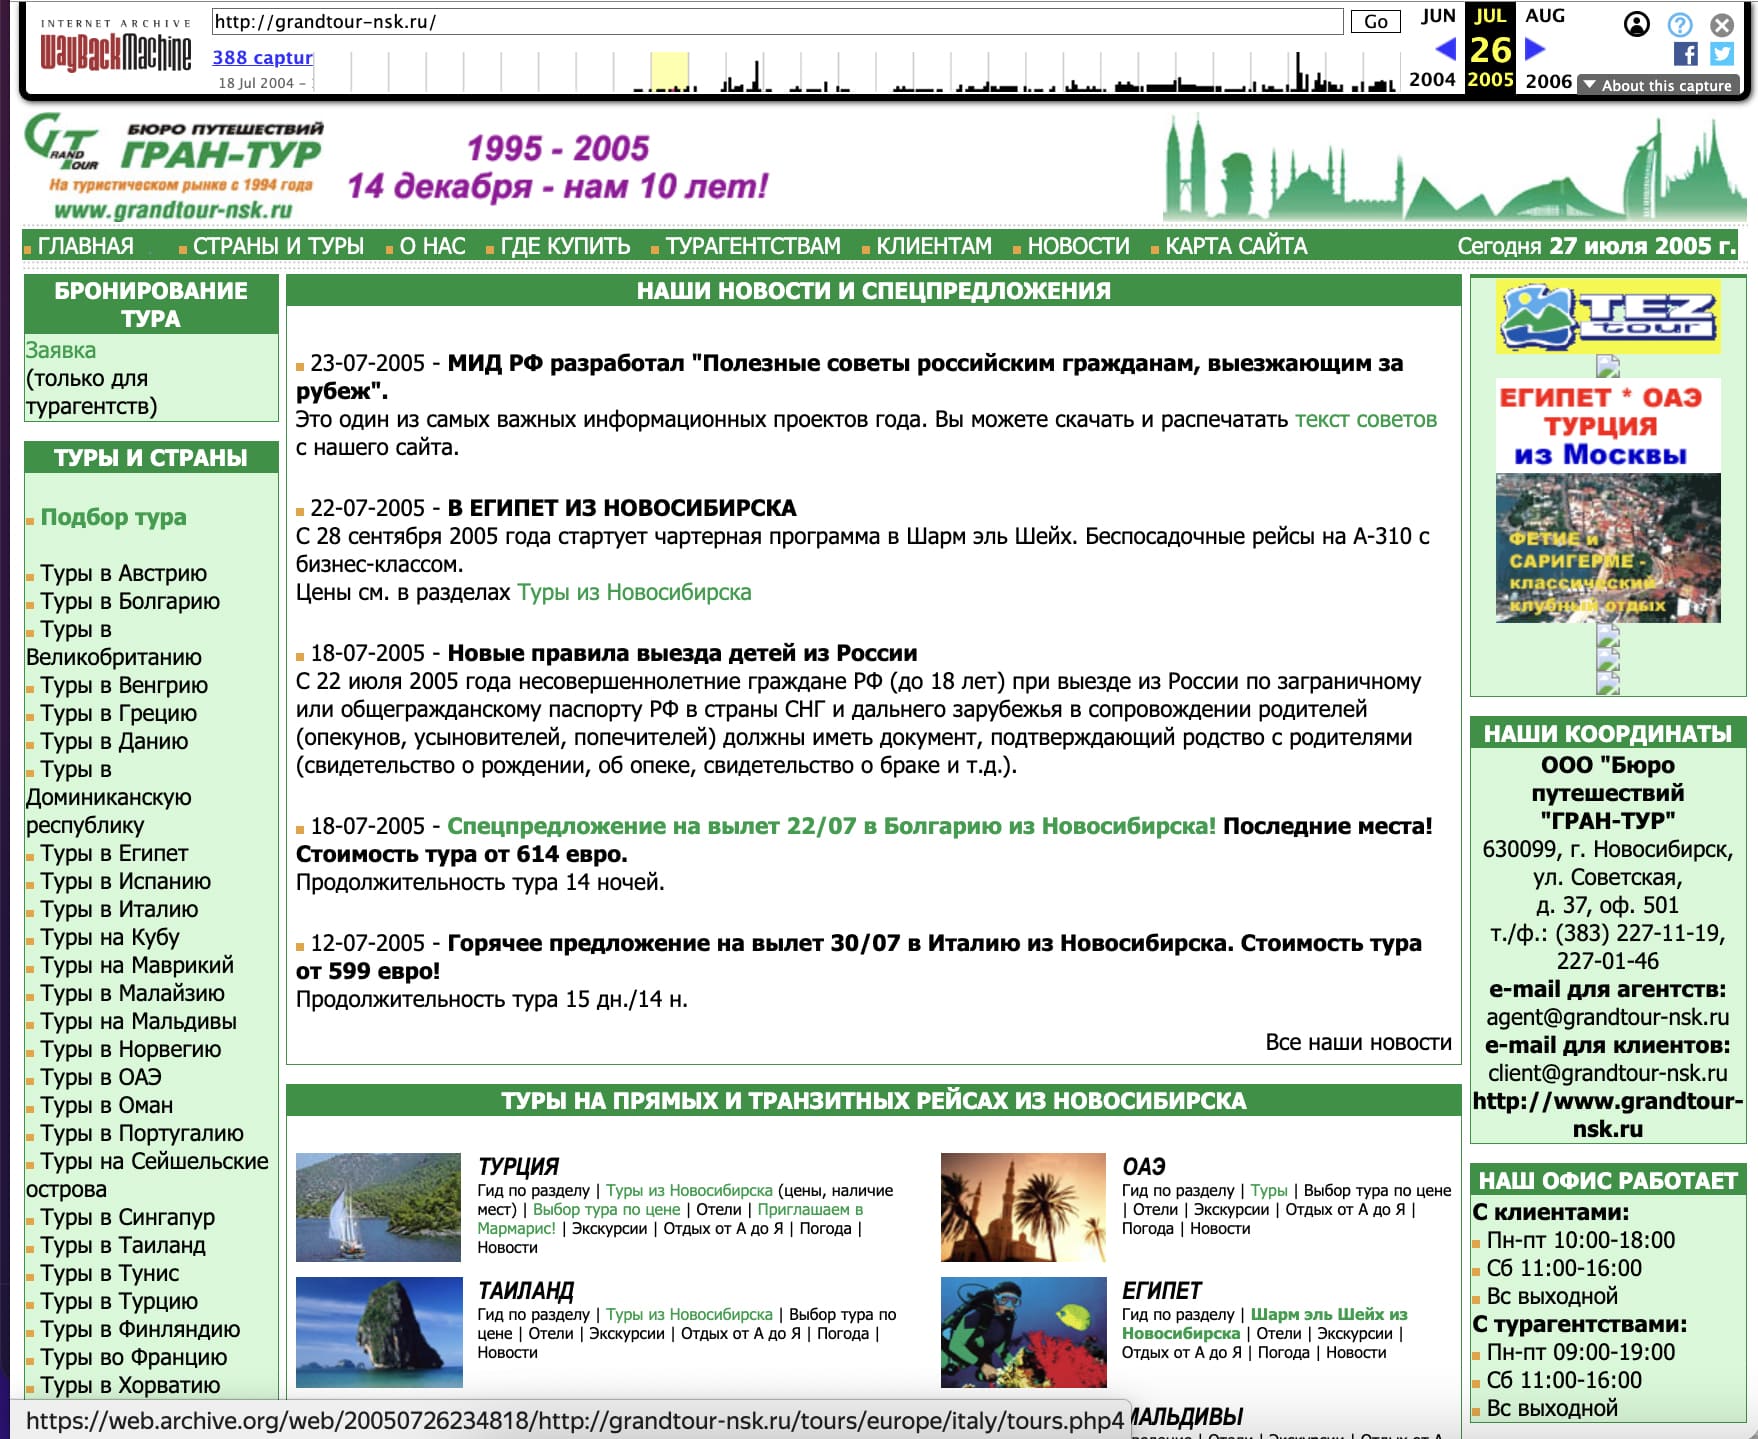Open the Fethiye and Sarigerme banner image
The width and height of the screenshot is (1758, 1439).
point(1608,548)
